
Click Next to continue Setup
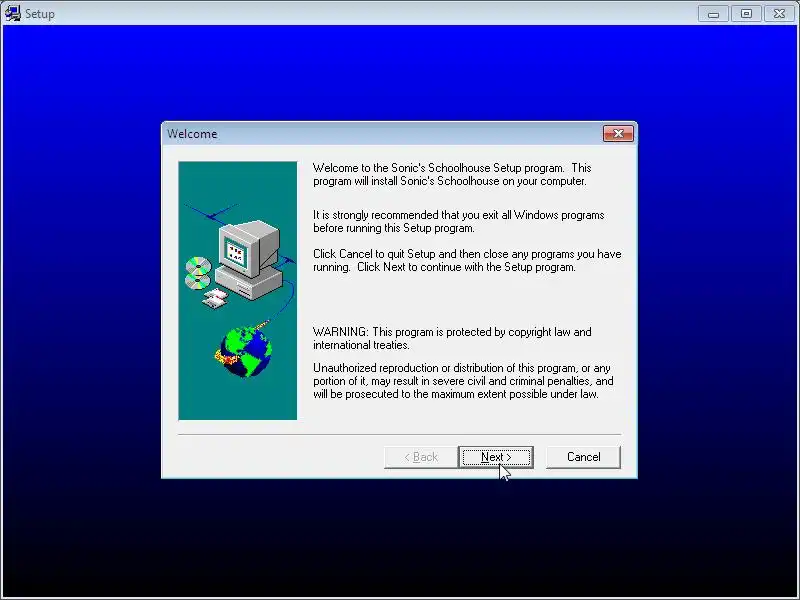click(496, 457)
